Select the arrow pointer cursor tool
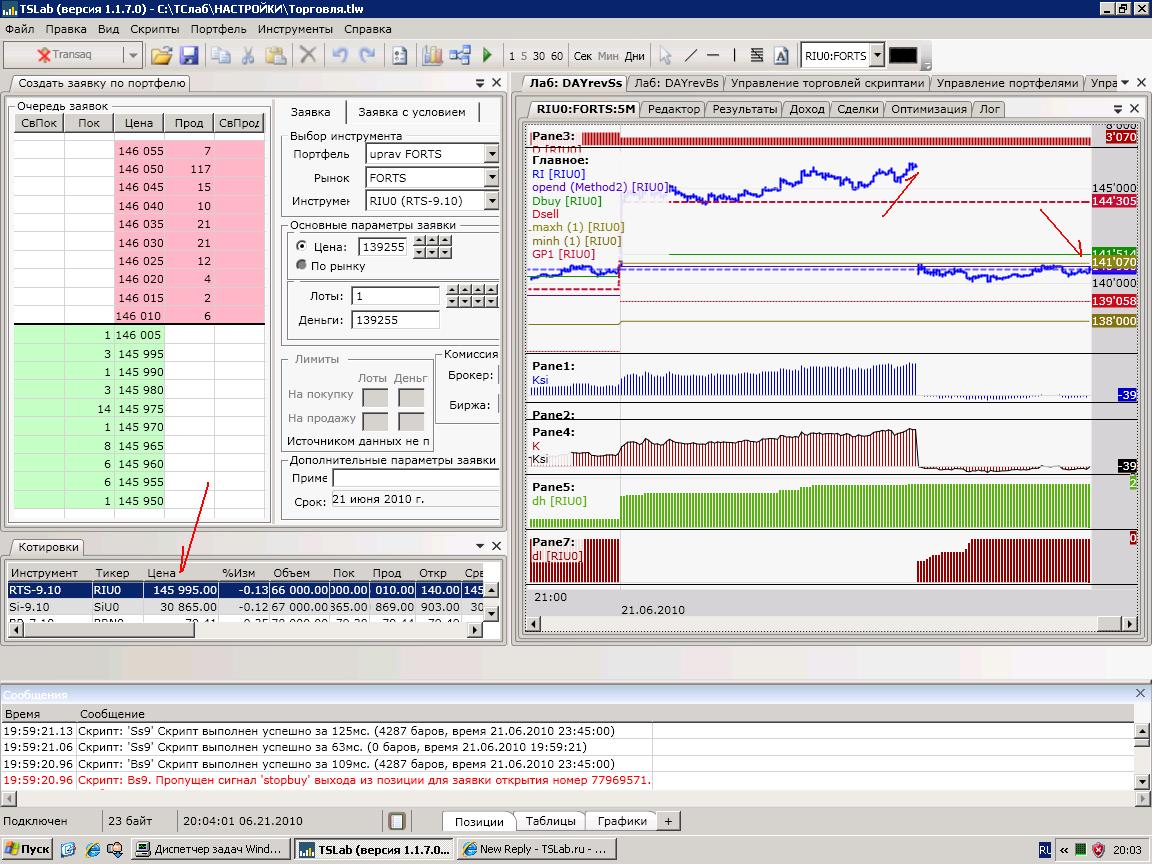 tap(666, 56)
